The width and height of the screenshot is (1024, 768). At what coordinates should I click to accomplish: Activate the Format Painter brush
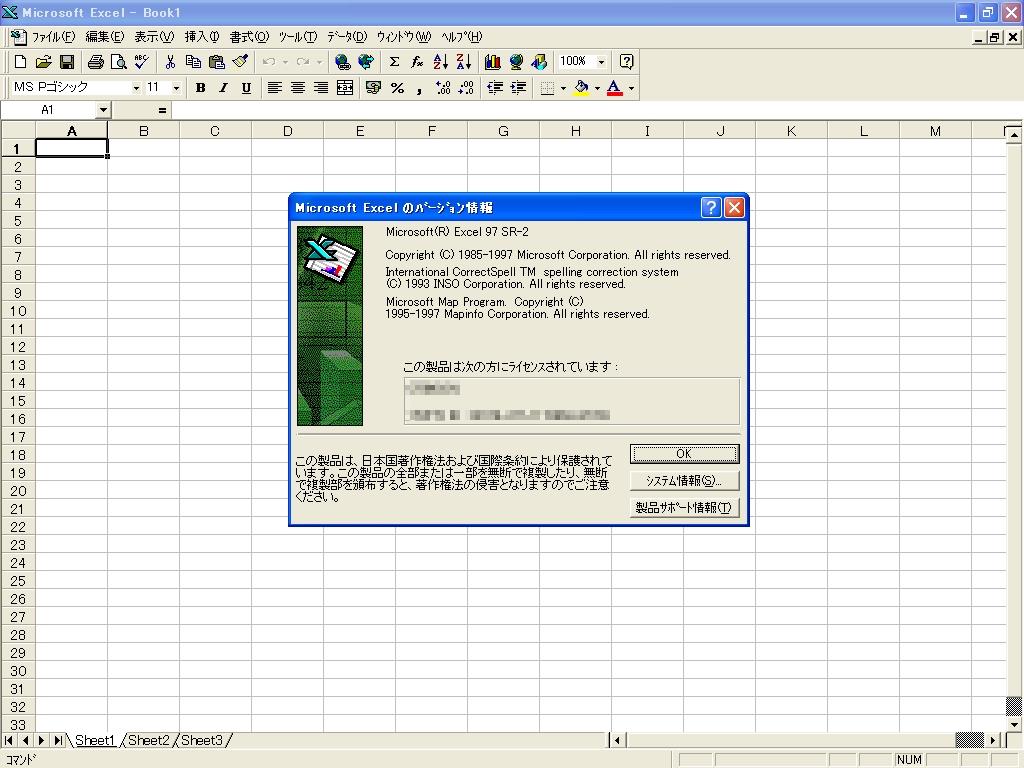coord(240,62)
